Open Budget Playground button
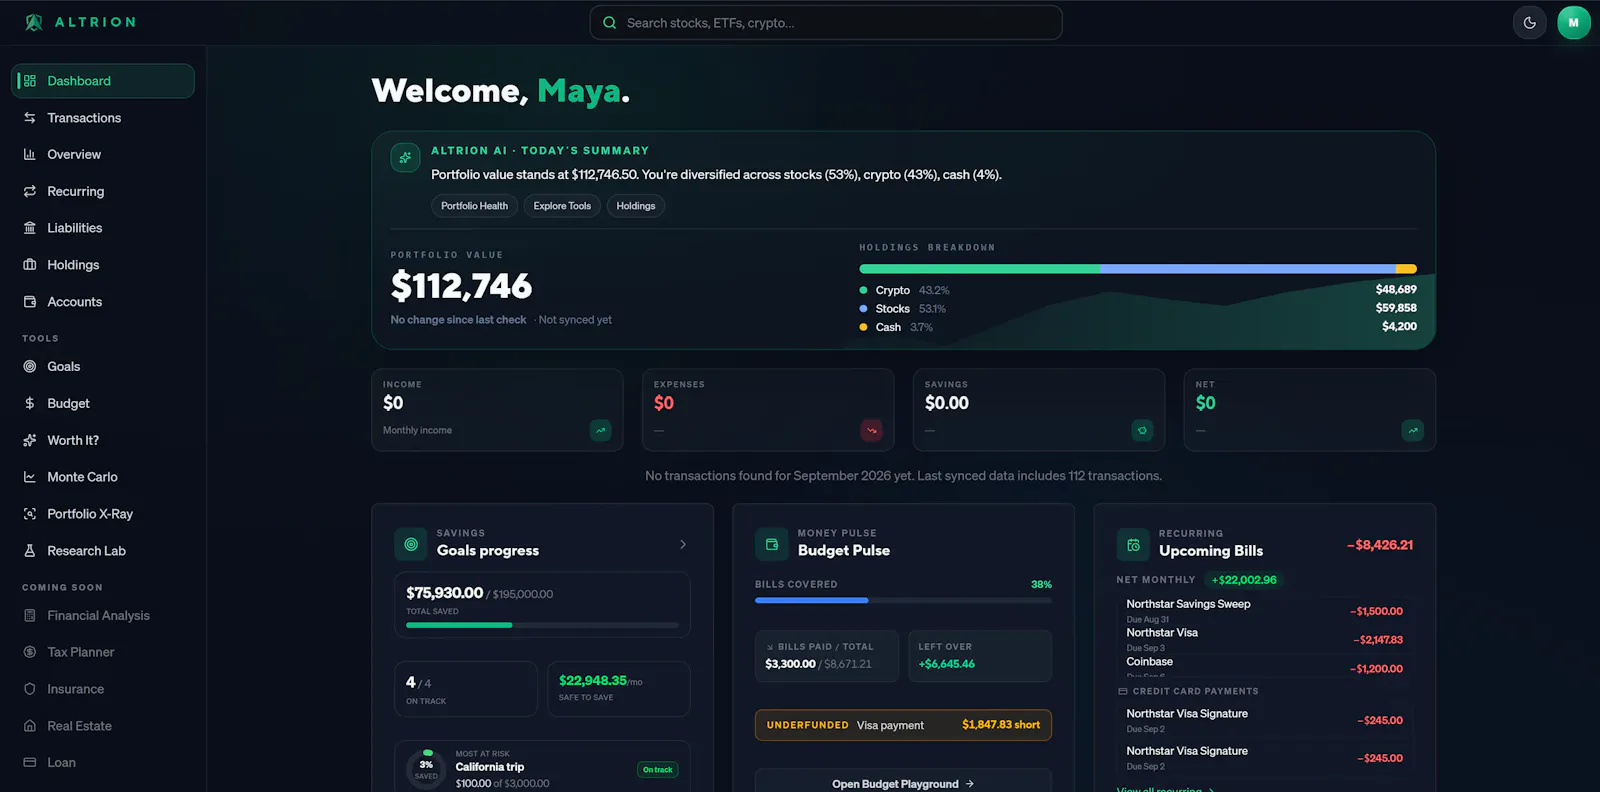 [x=903, y=783]
